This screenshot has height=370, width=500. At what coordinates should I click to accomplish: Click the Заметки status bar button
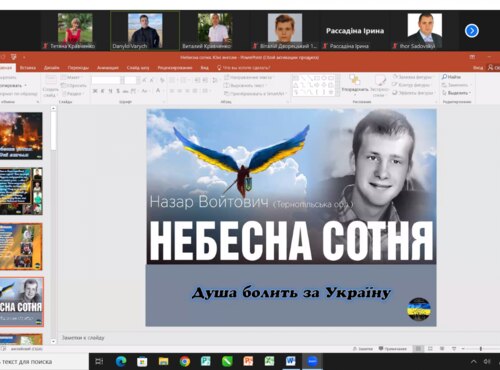point(363,349)
